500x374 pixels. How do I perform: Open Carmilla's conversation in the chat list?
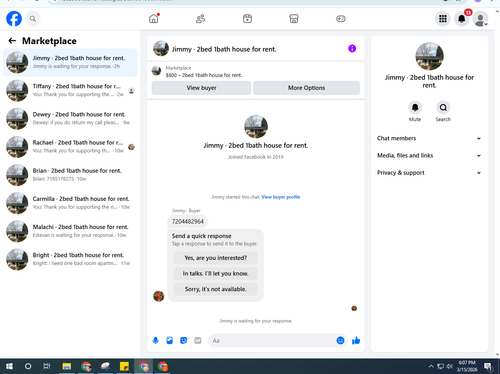70,203
